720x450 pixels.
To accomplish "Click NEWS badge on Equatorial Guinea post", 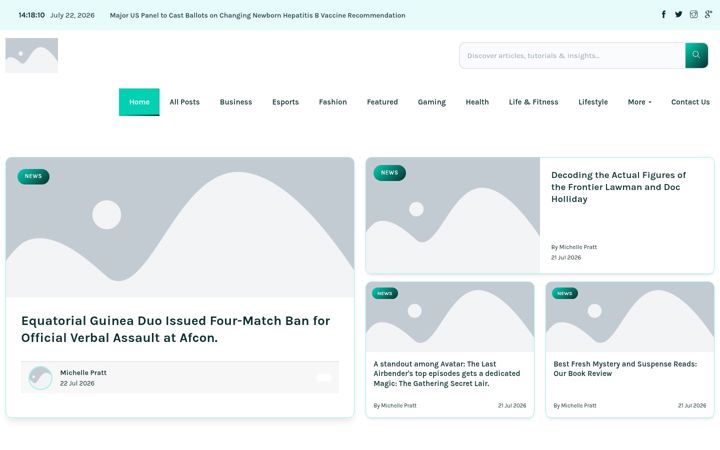I will pyautogui.click(x=33, y=176).
